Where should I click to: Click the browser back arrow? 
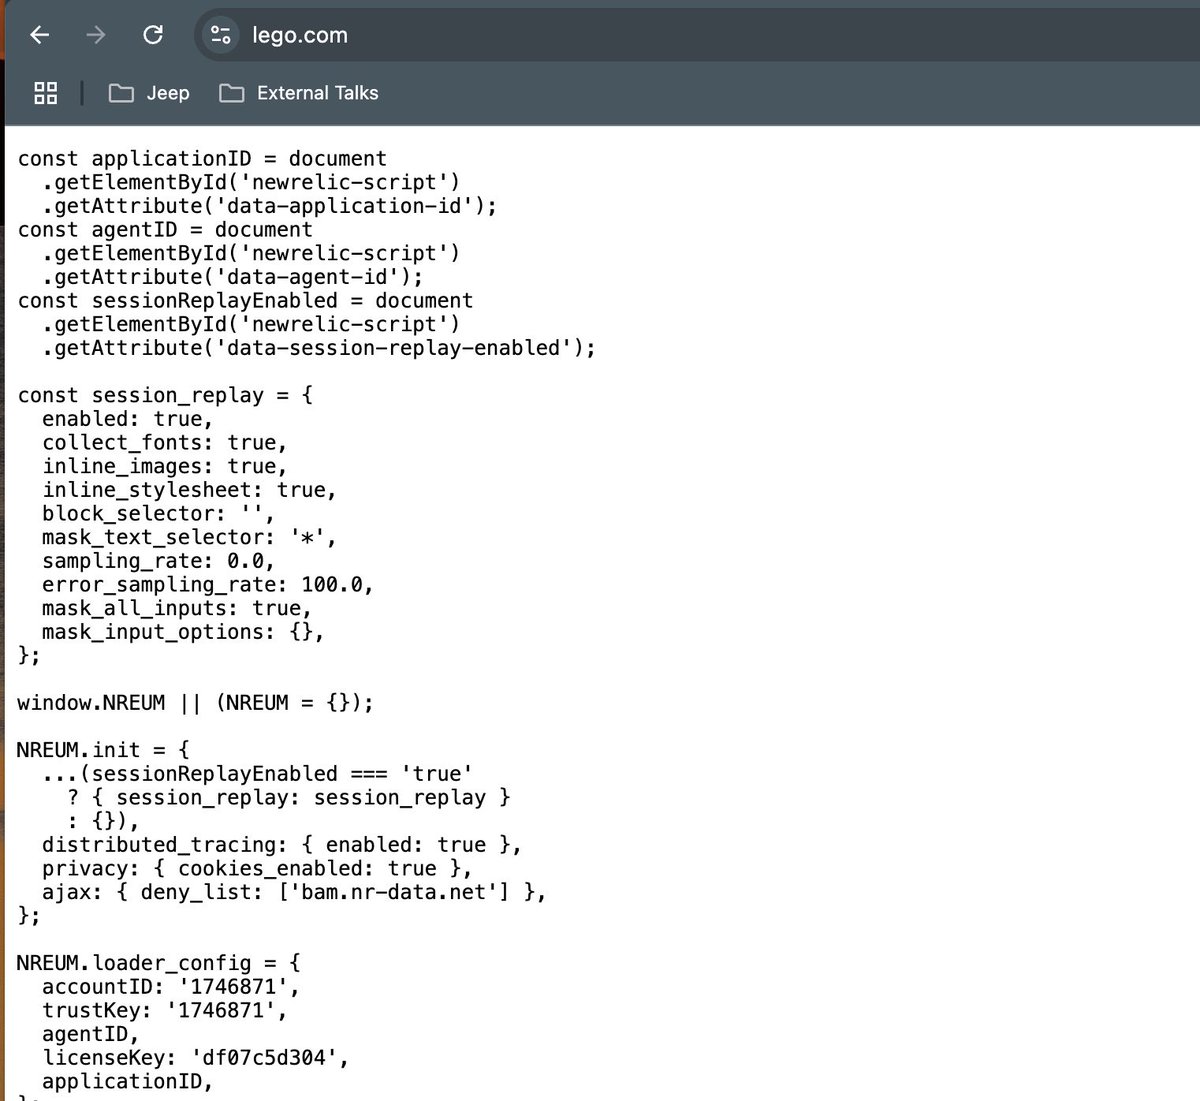click(39, 35)
